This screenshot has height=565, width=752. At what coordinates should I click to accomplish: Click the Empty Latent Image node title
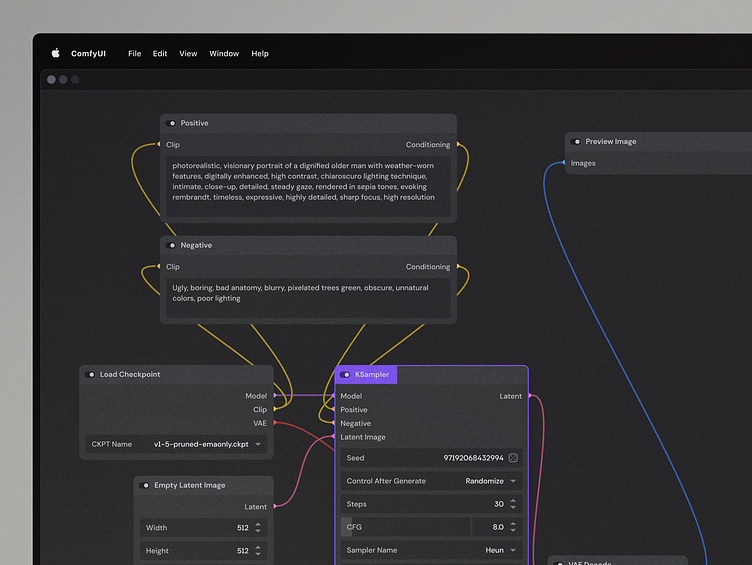tap(189, 485)
